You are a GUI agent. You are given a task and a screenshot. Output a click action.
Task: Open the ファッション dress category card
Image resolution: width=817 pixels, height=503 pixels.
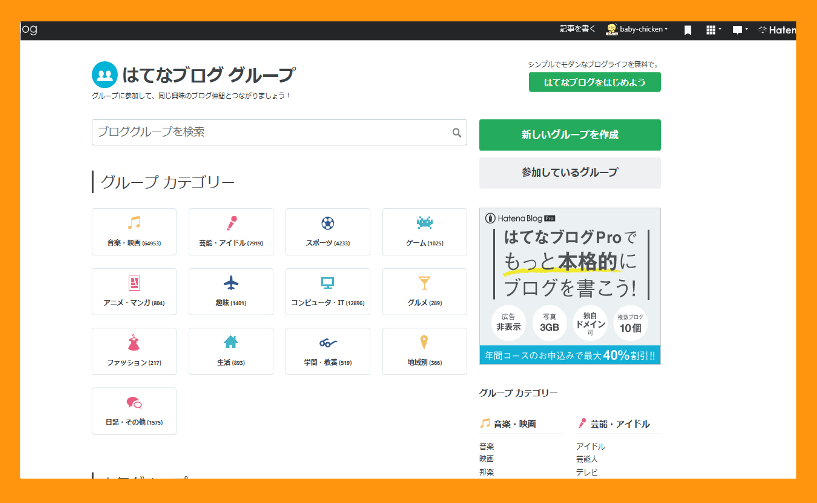(134, 351)
